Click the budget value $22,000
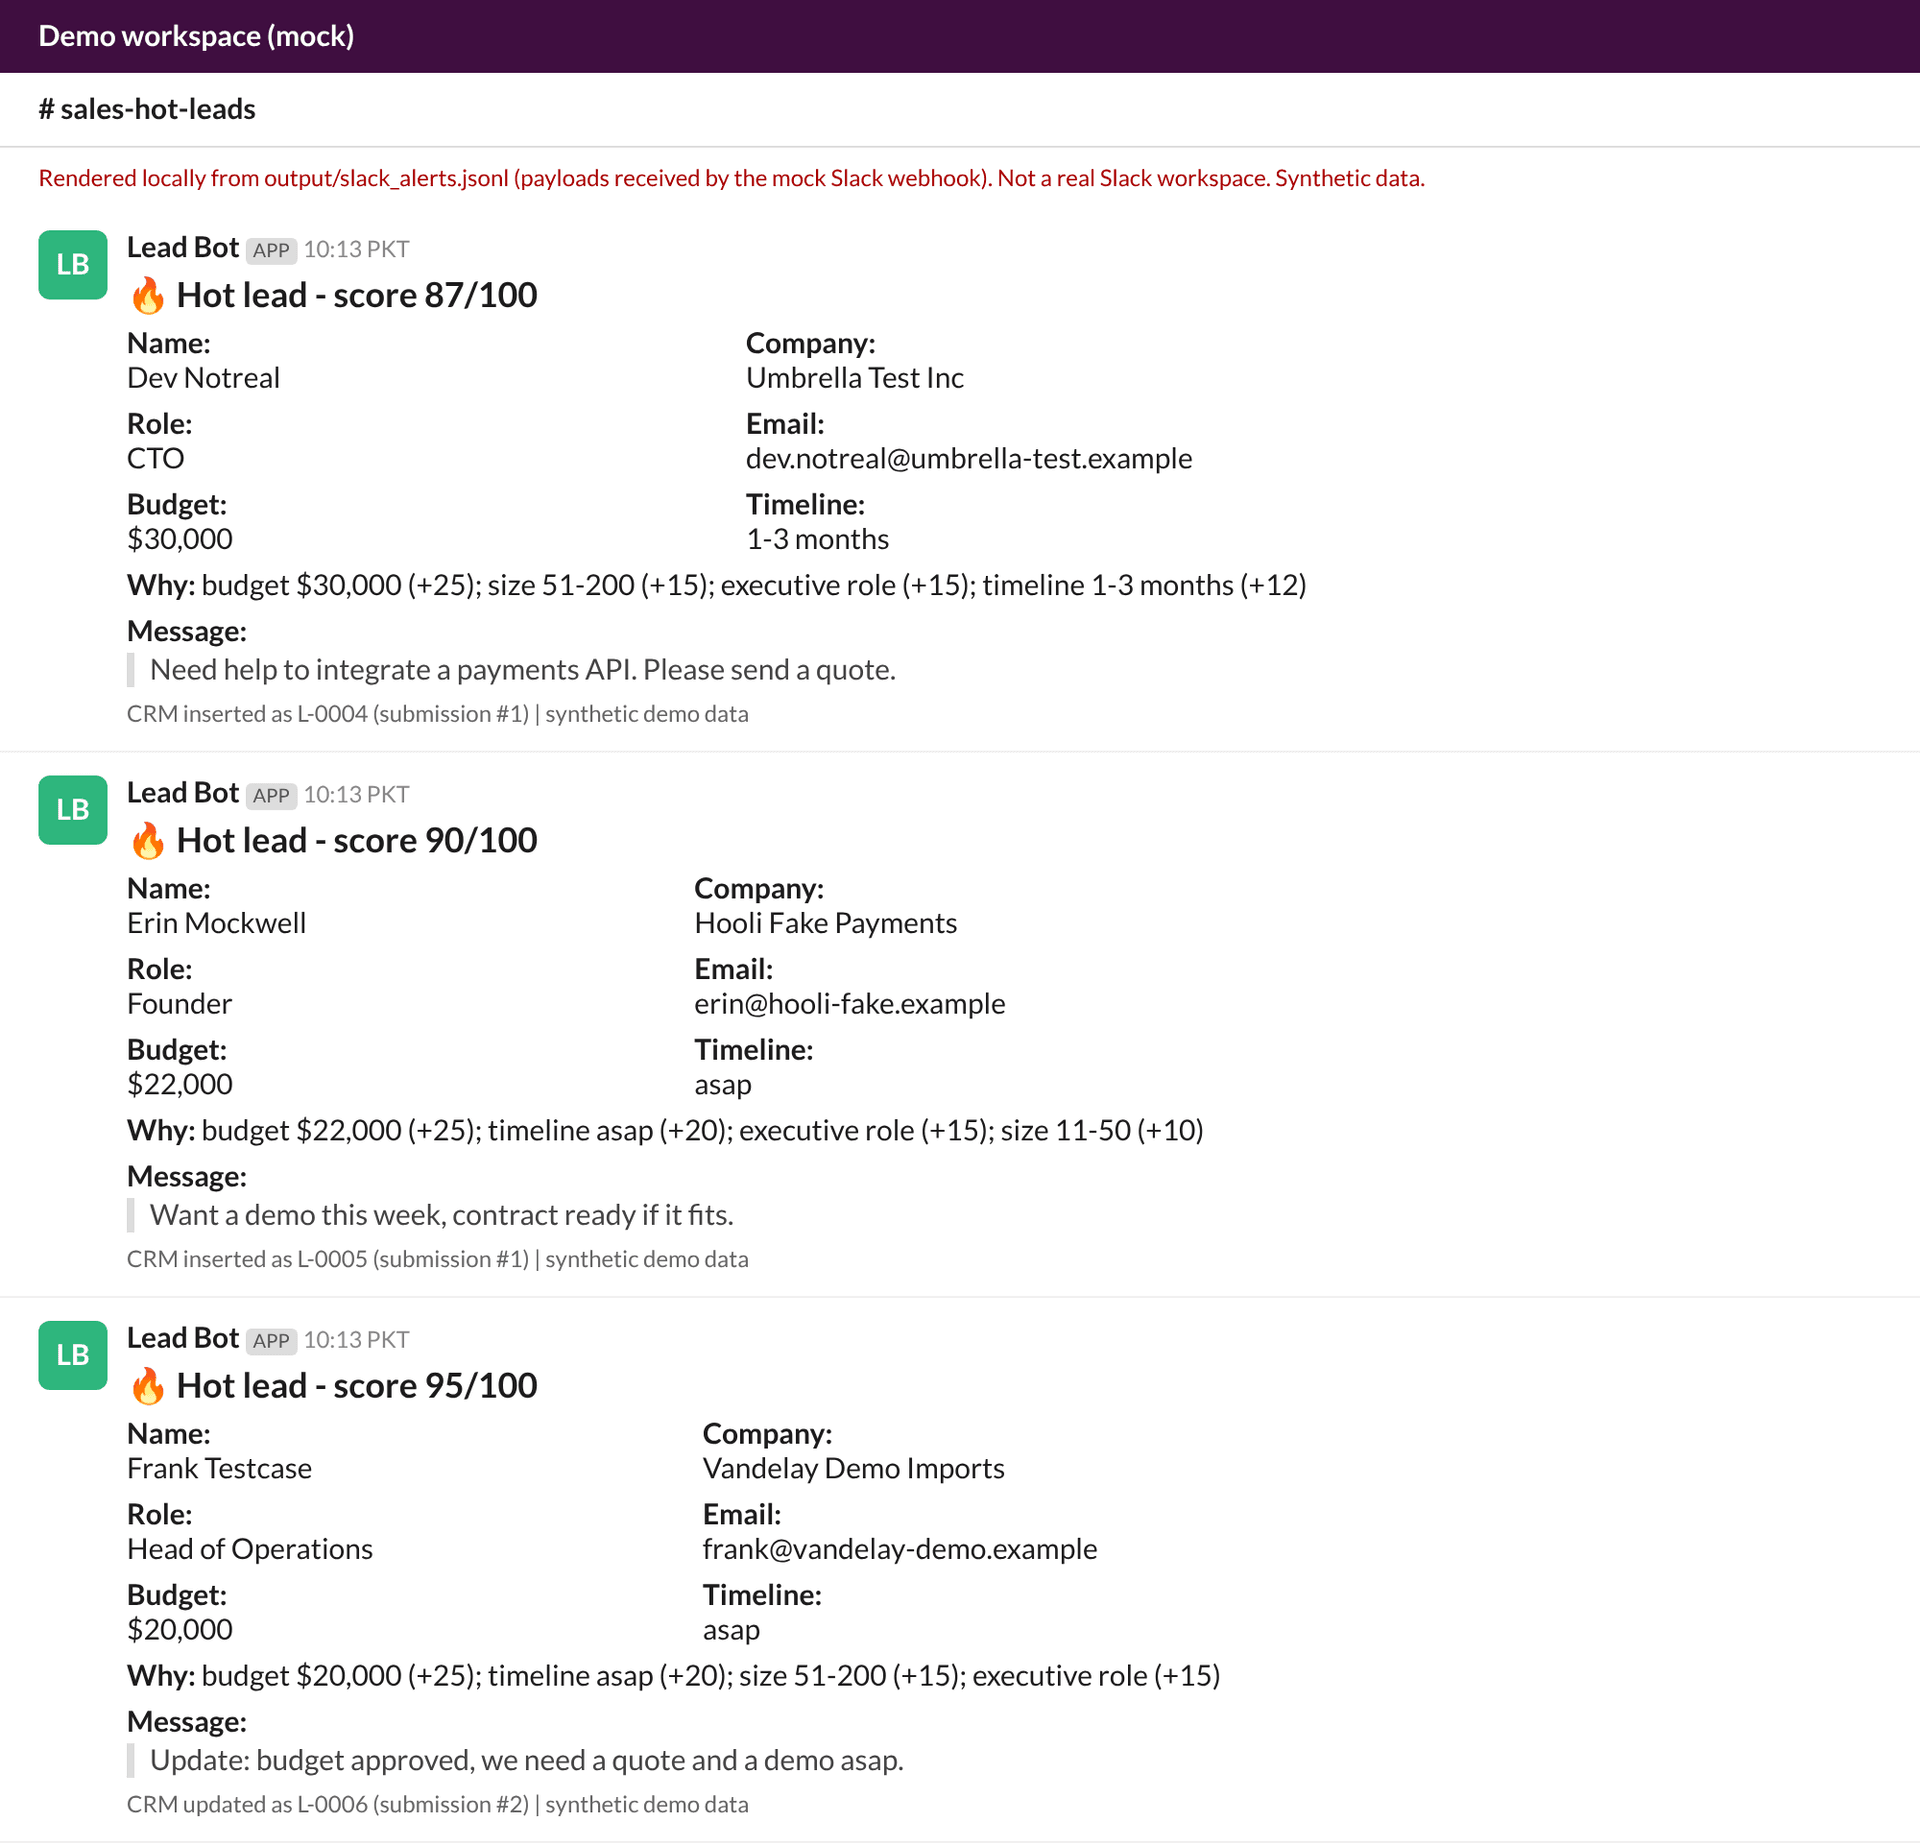Screen dimensions: 1920x1843 pos(179,1084)
